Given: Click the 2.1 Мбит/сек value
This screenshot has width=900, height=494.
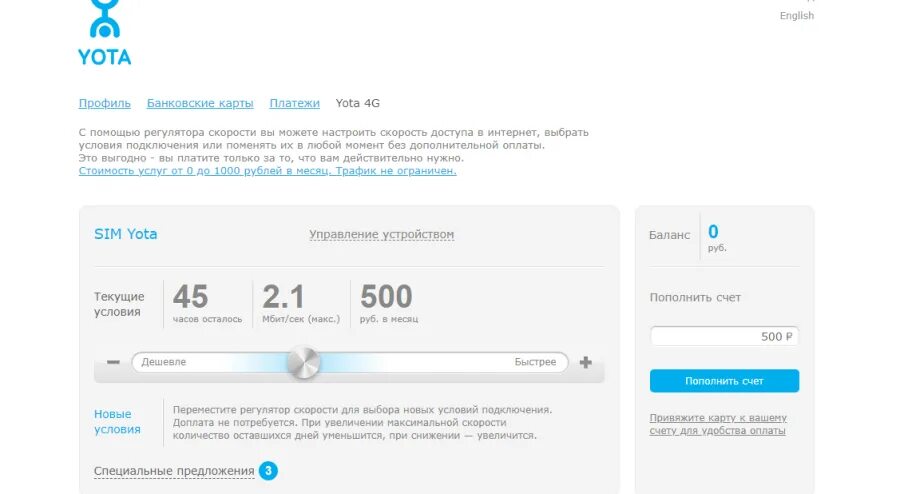Looking at the screenshot, I should pos(301,304).
